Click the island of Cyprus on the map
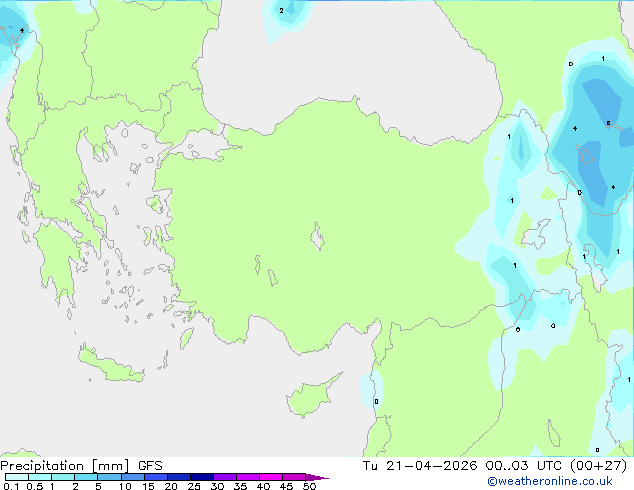634x490 pixels. (311, 397)
